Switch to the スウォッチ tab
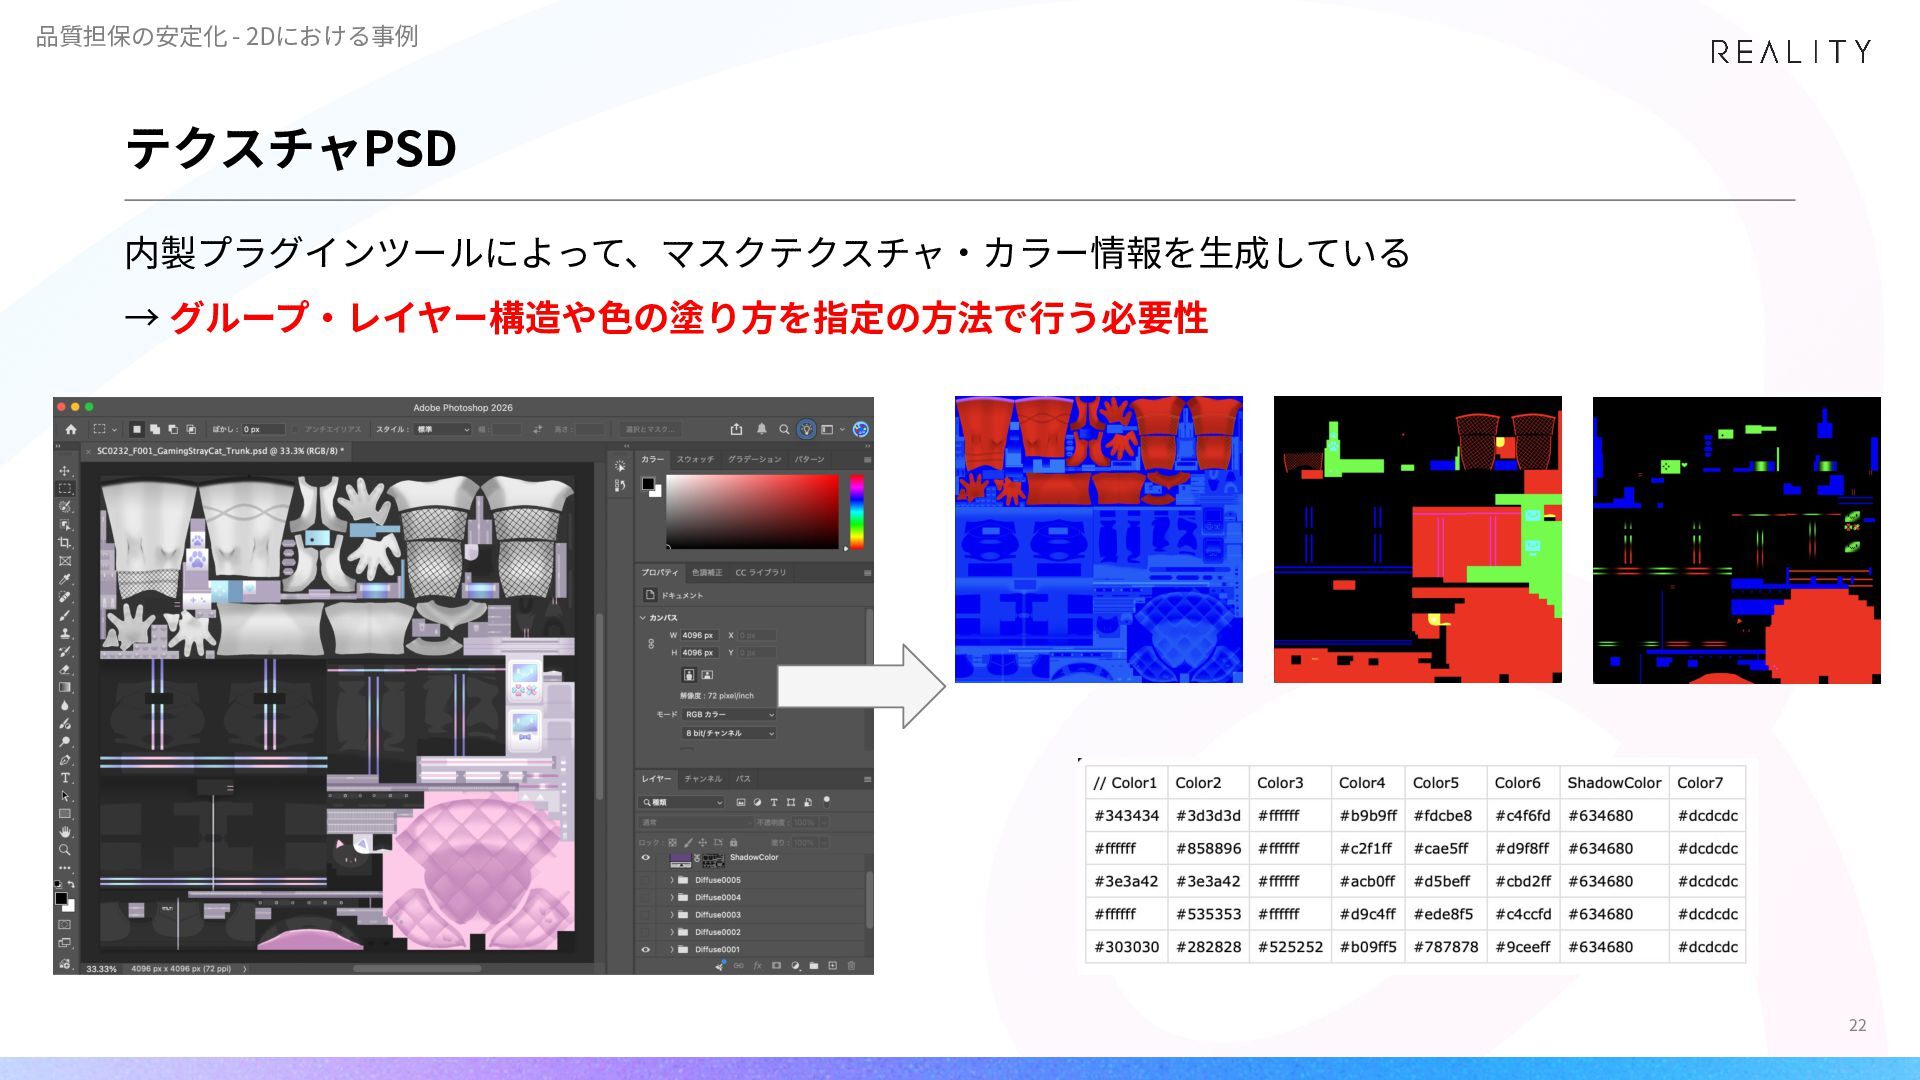The height and width of the screenshot is (1080, 1920). click(695, 459)
